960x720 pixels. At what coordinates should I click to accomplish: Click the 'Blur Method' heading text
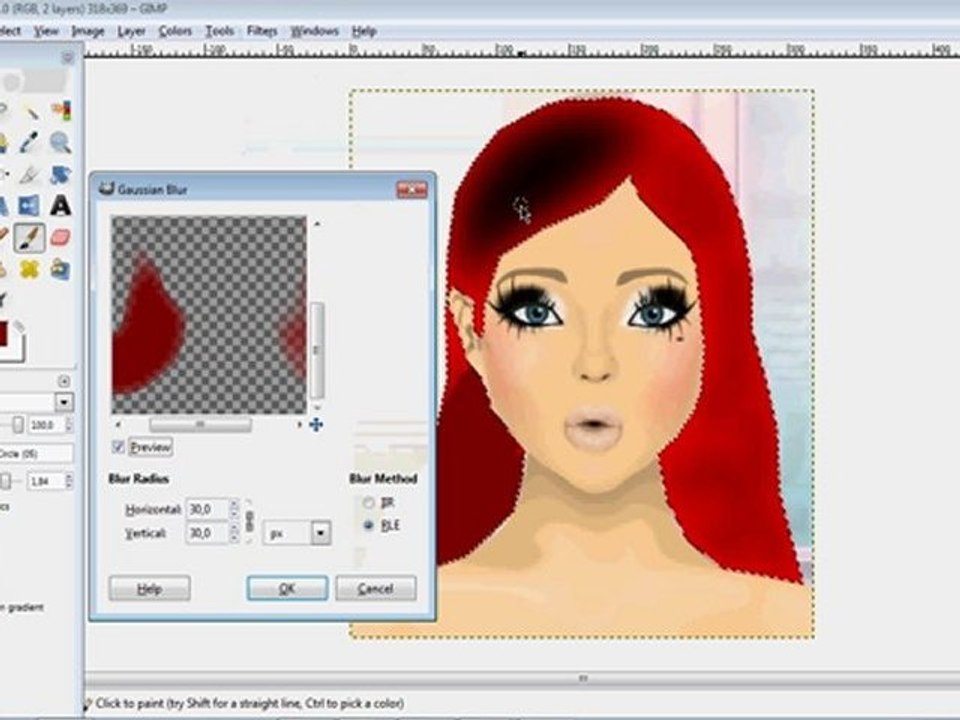(383, 479)
